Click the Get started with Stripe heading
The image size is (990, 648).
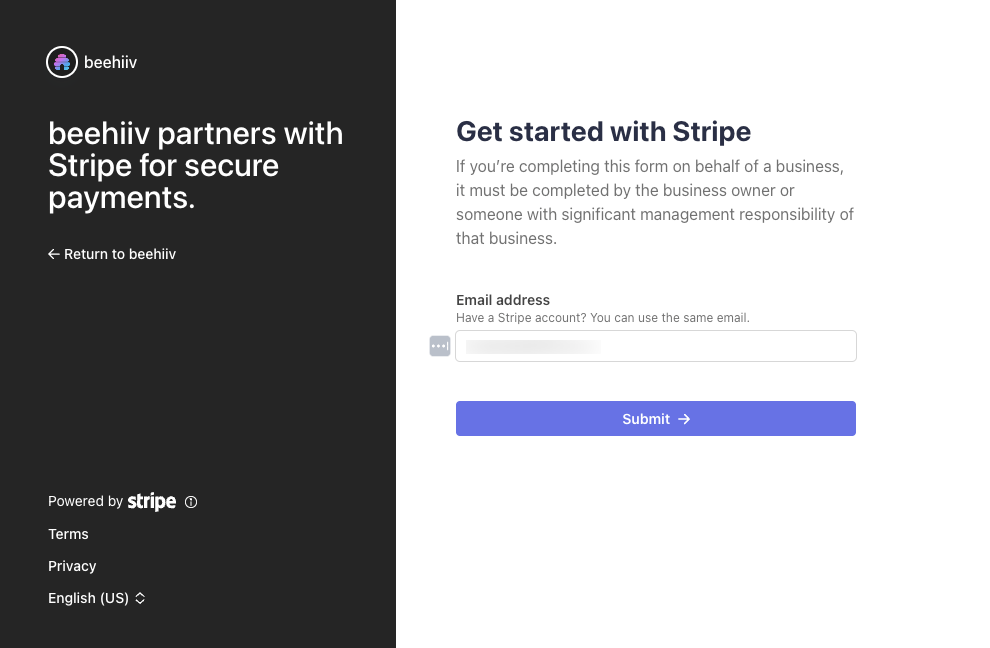(603, 131)
